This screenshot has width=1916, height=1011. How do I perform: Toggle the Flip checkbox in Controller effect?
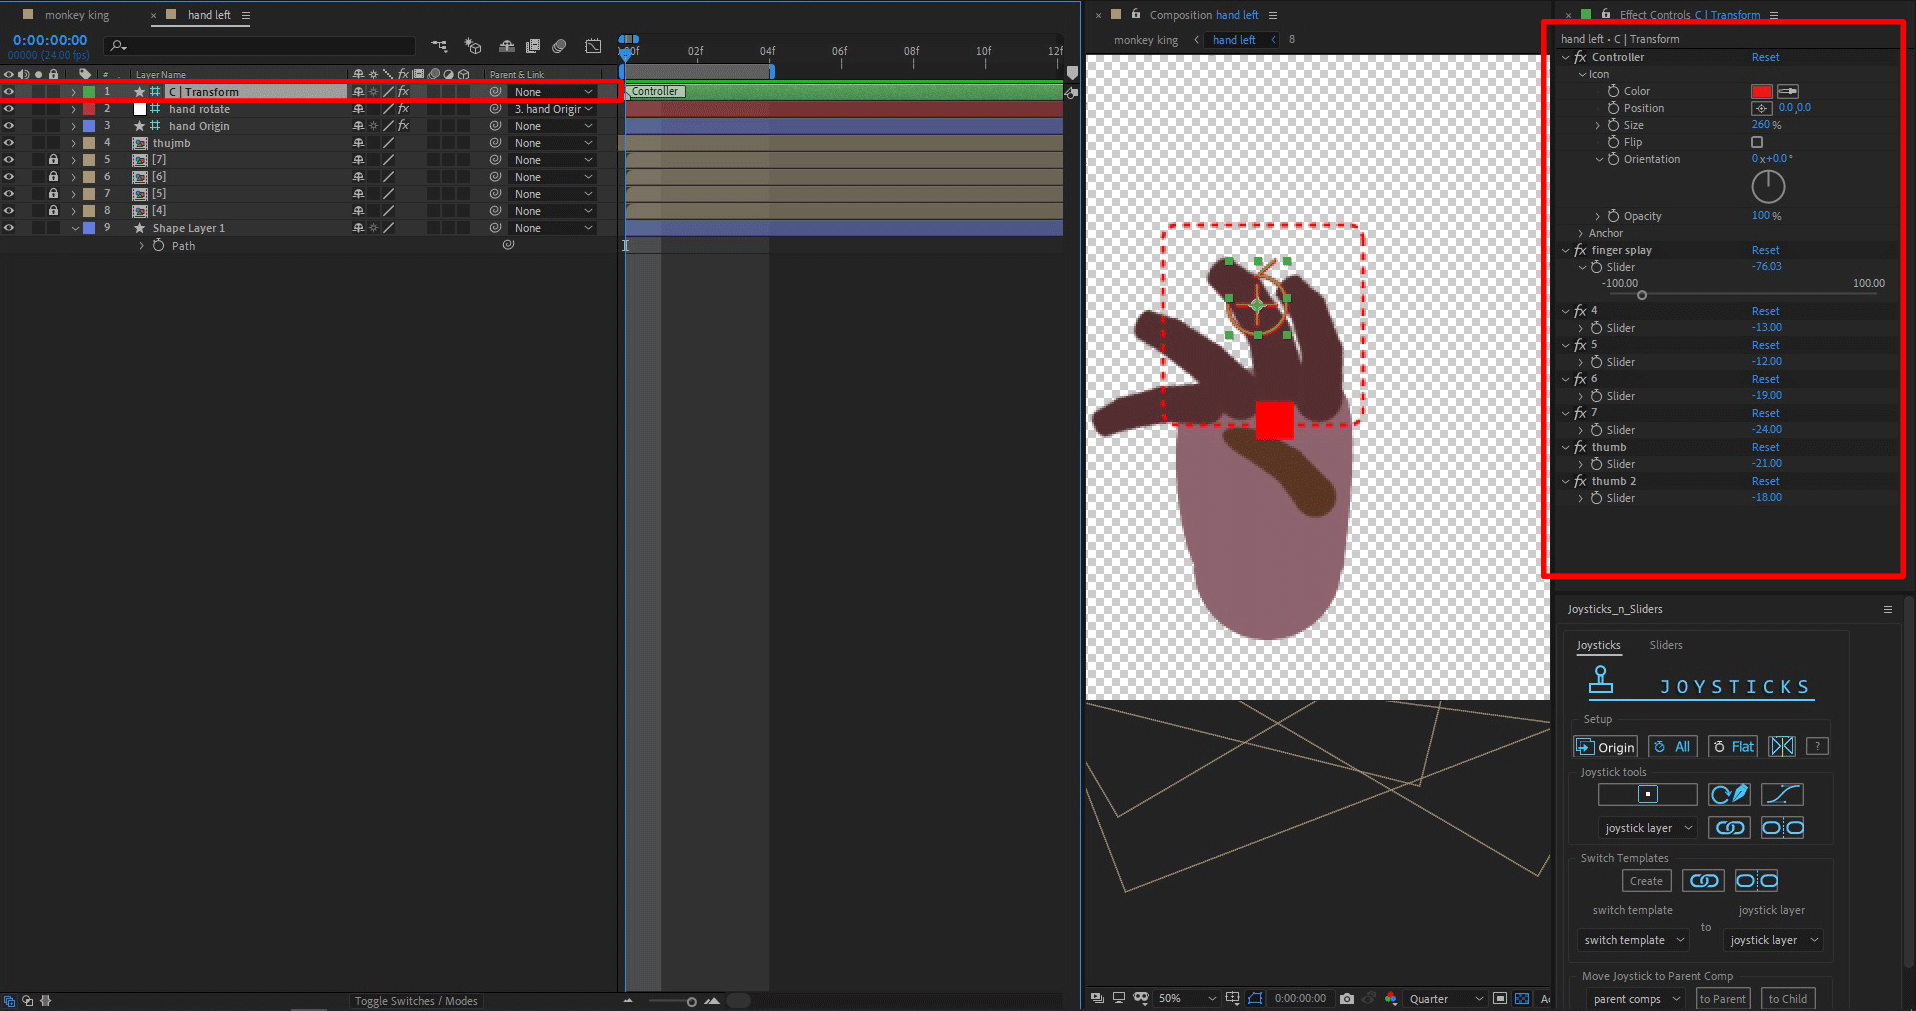(x=1755, y=141)
